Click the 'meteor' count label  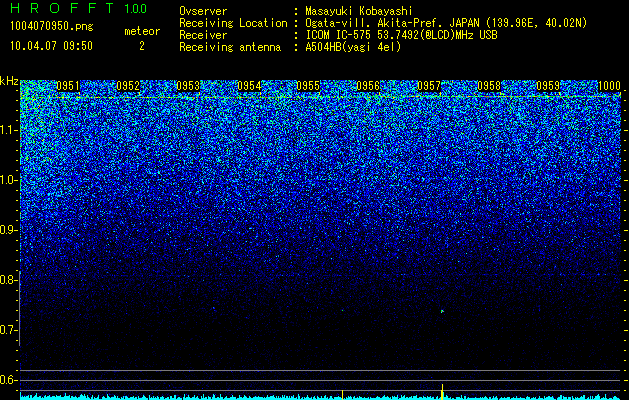[x=142, y=31]
